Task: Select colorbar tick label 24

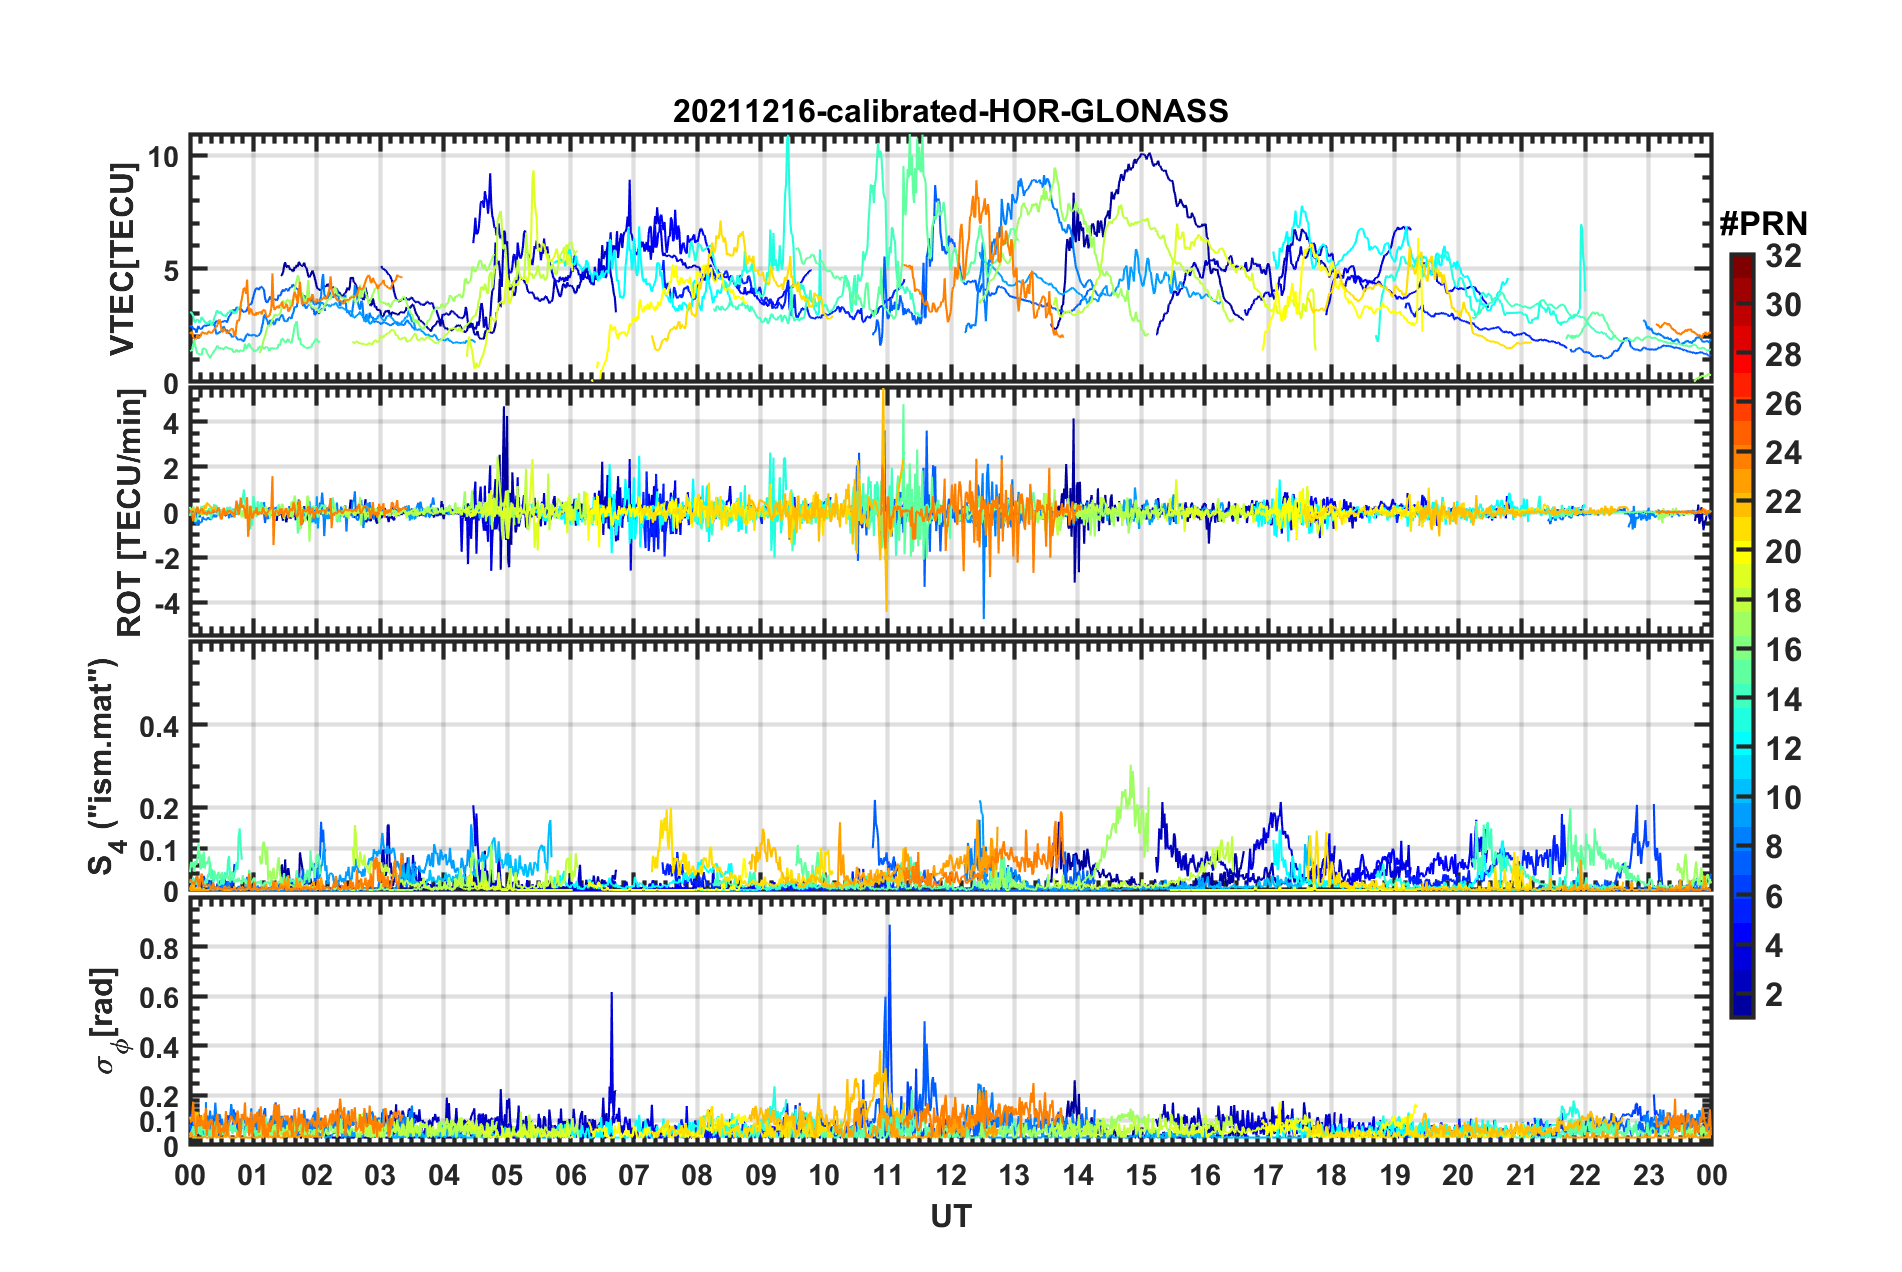Action: click(x=1783, y=453)
